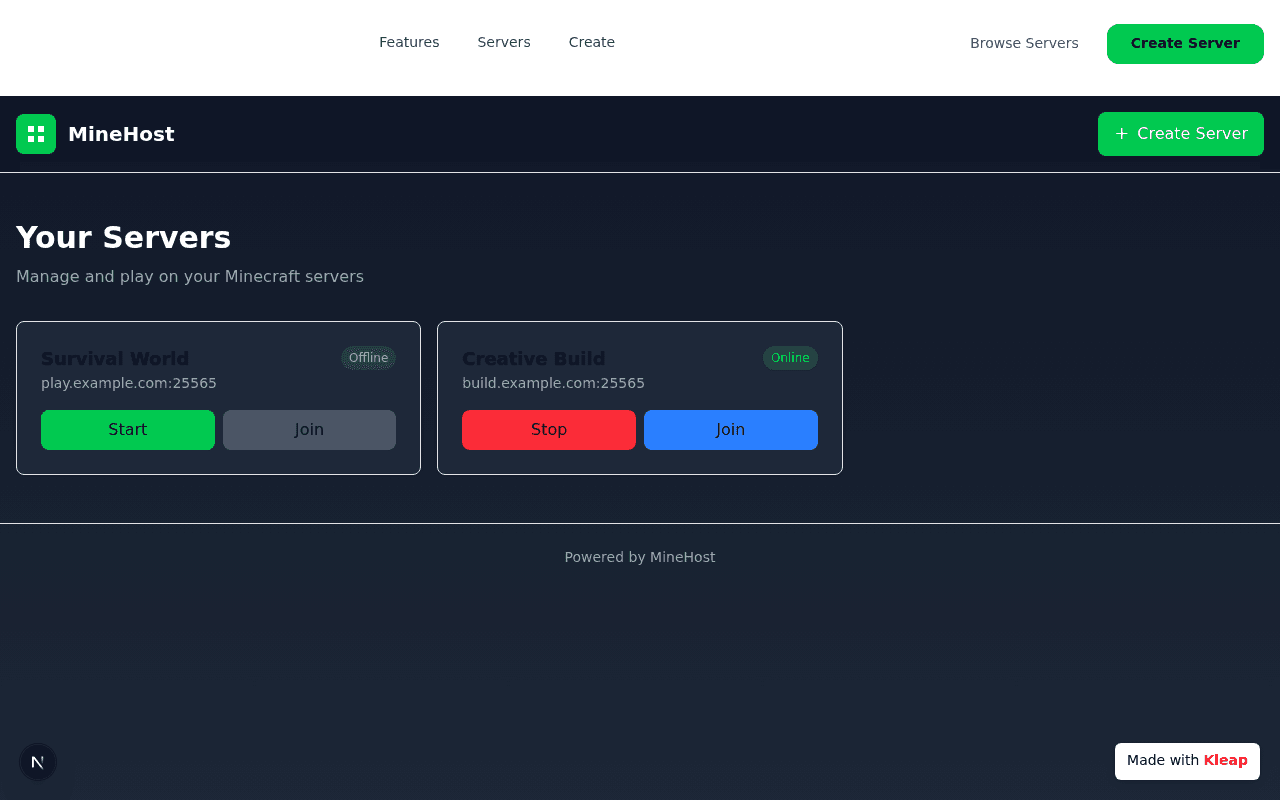Select address play.example.com:25565
The width and height of the screenshot is (1280, 800).
(129, 383)
